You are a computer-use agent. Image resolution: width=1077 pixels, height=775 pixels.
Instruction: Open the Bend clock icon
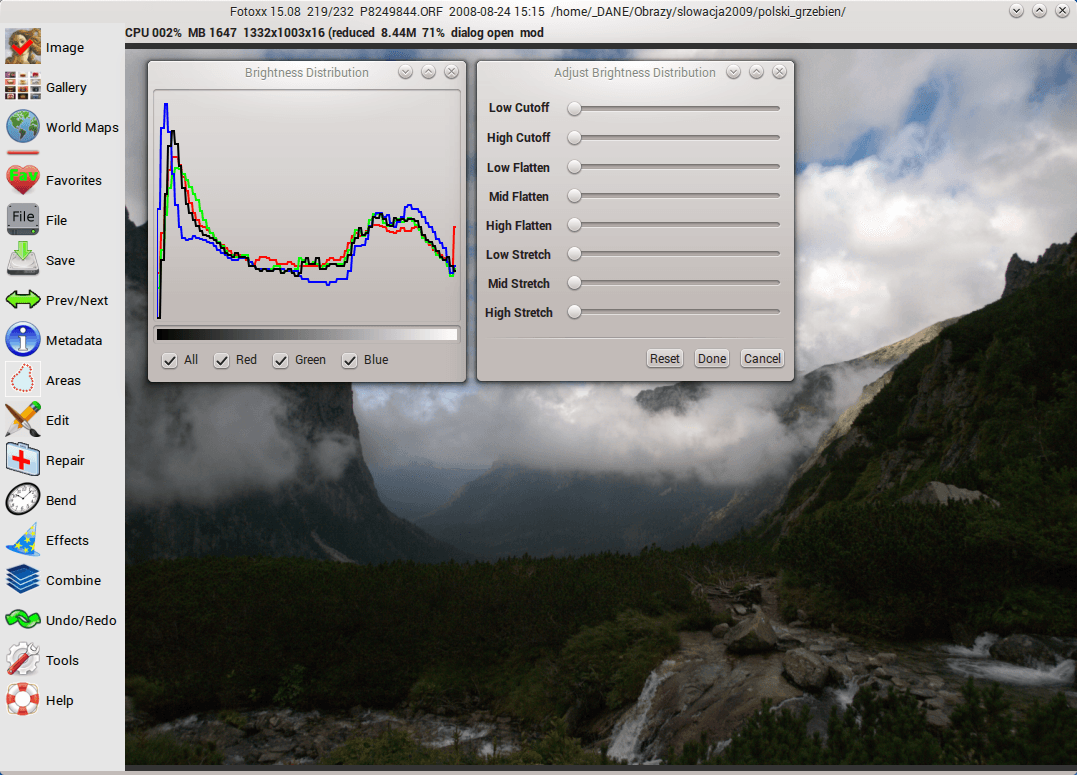tap(23, 499)
